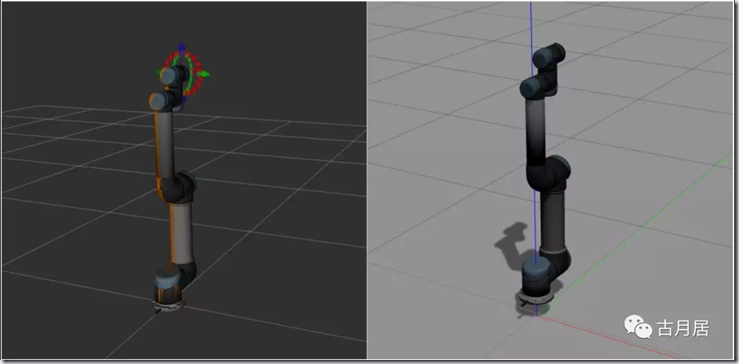Click the top wrist joint in the gray view
The width and height of the screenshot is (739, 364).
548,56
